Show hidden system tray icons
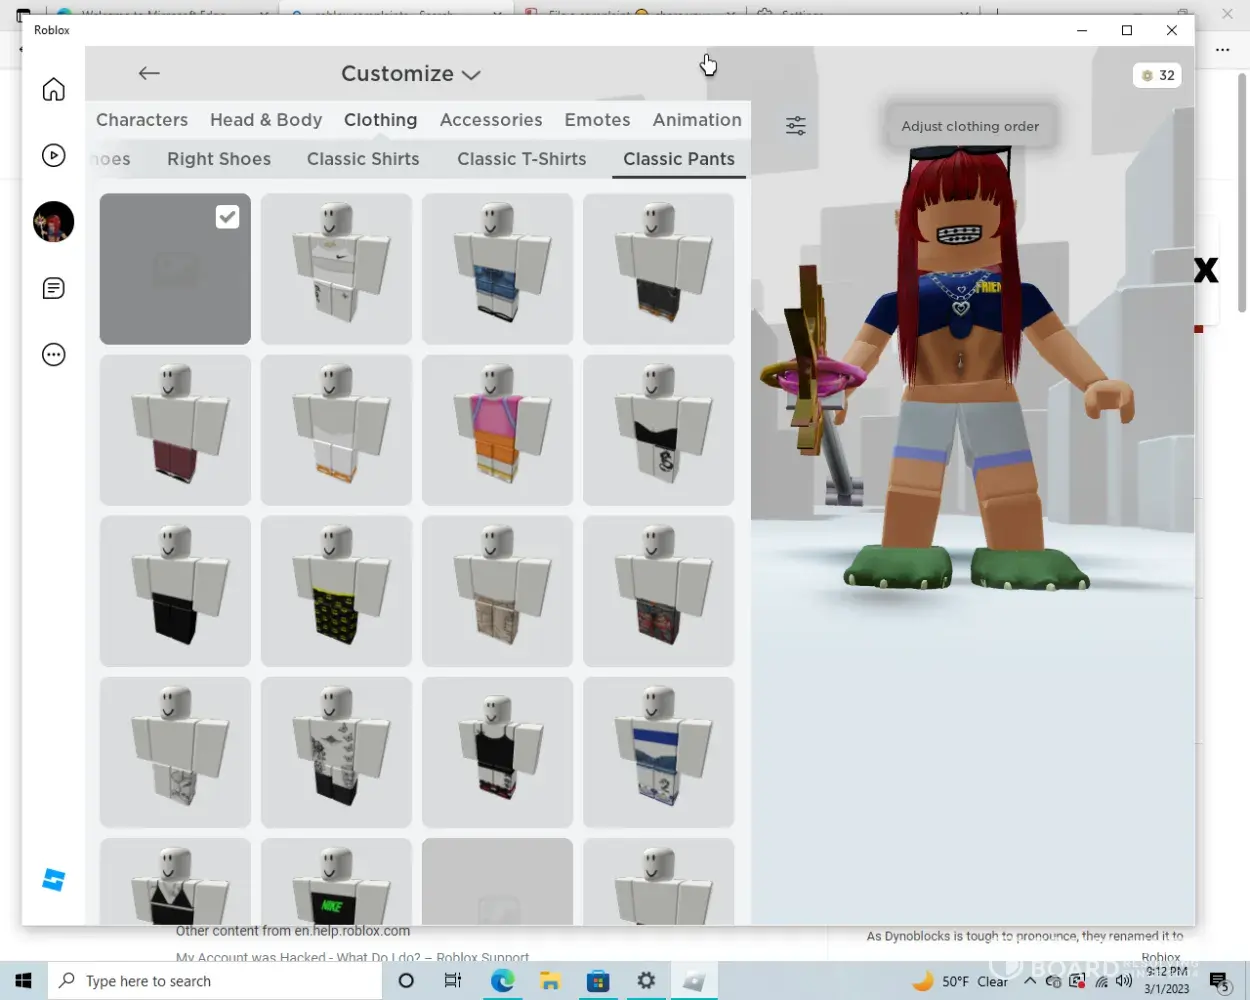 1030,981
